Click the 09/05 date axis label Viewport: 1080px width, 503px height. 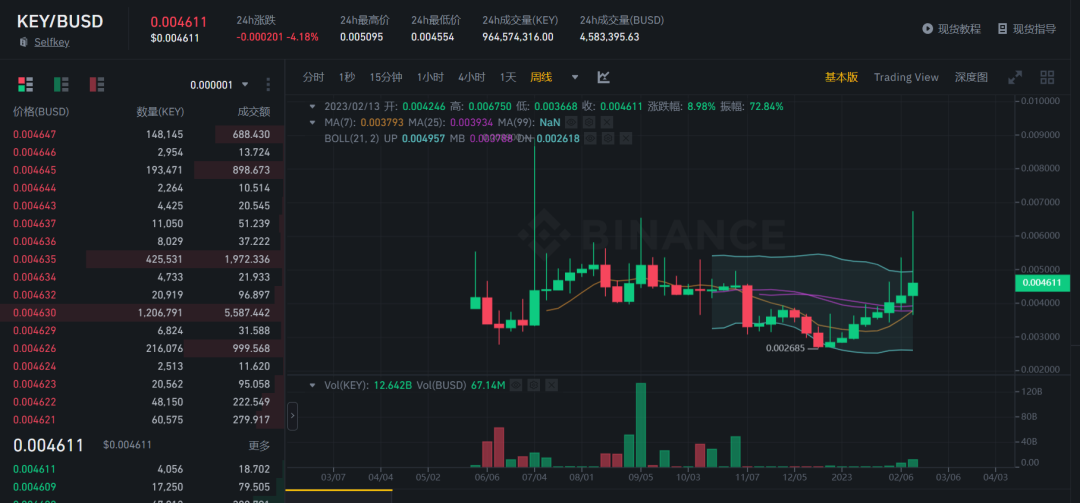[641, 477]
